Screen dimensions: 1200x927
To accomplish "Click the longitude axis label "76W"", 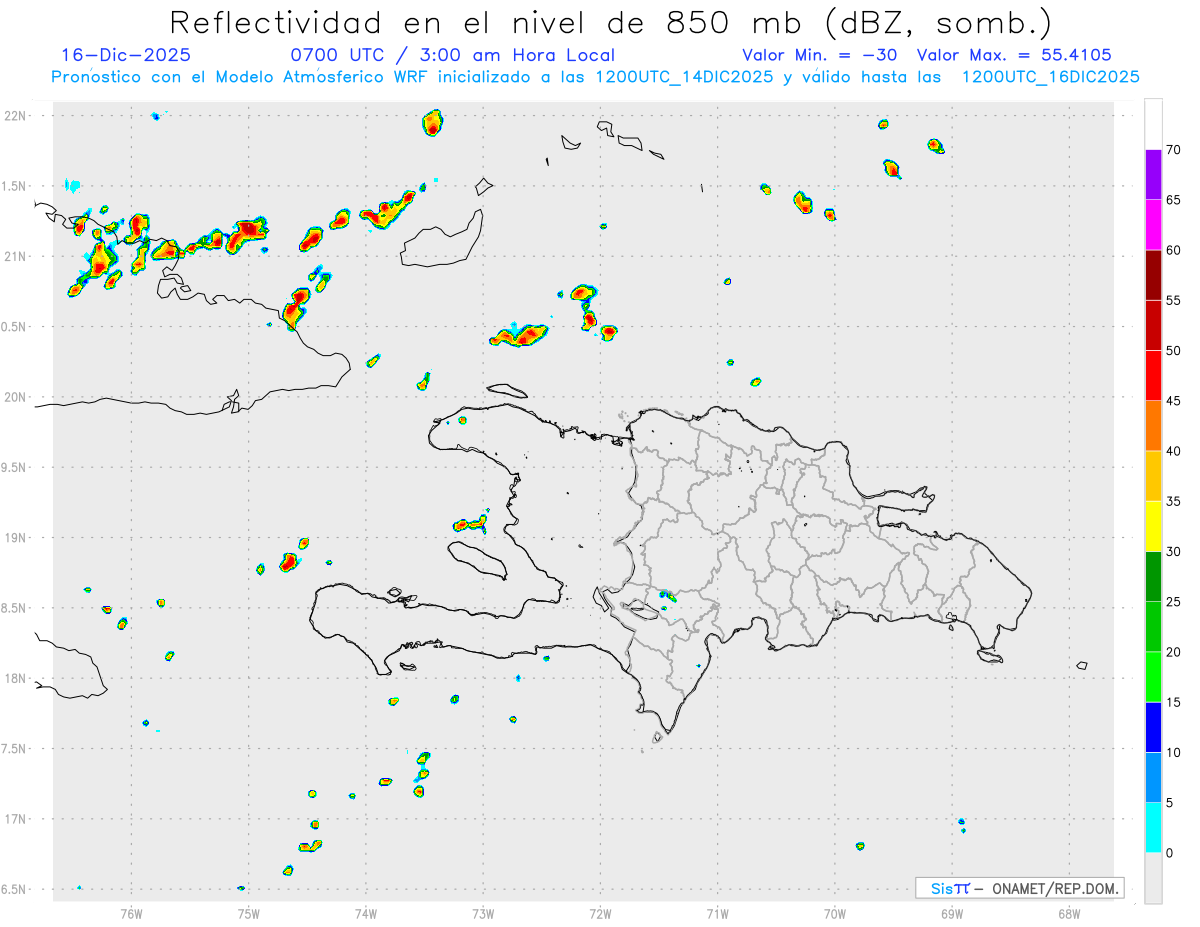I will coord(131,913).
